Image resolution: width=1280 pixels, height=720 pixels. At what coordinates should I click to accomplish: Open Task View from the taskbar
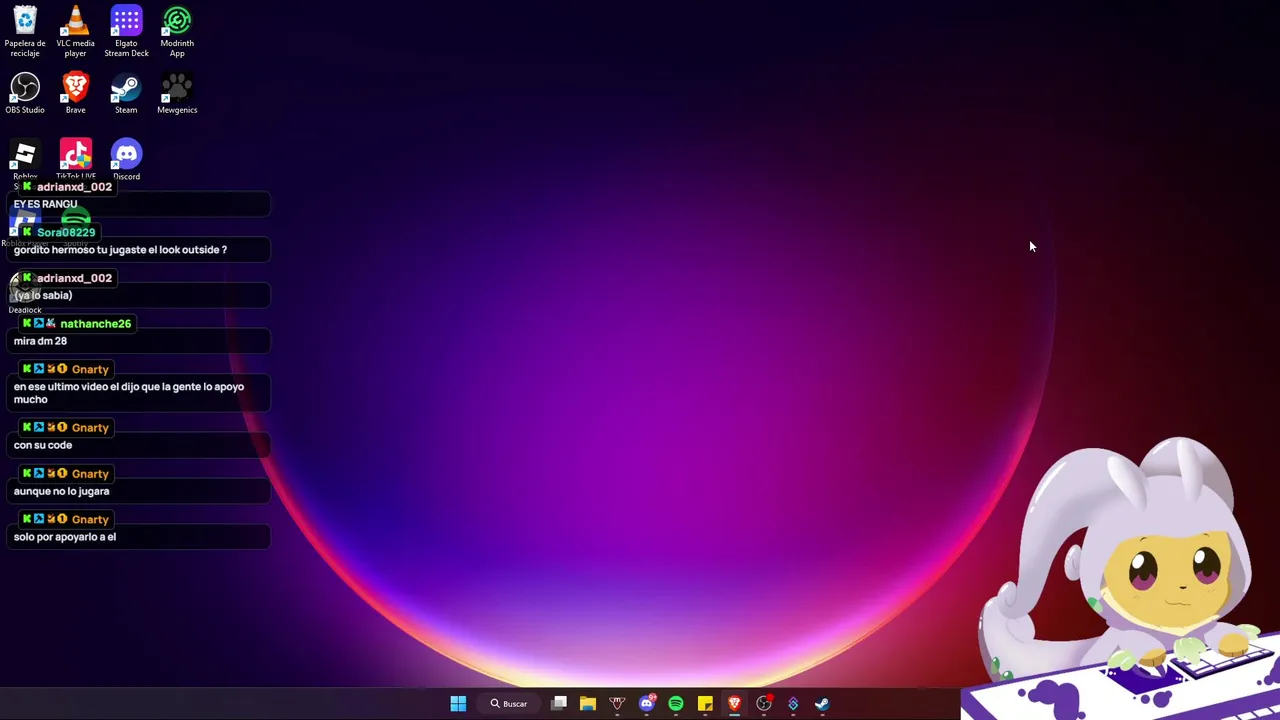559,704
